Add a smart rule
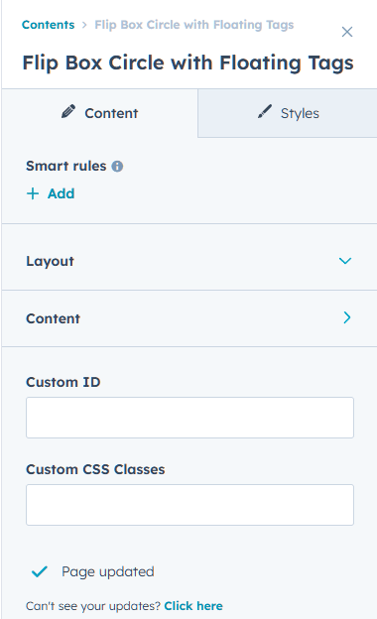This screenshot has width=377, height=619. 51,193
